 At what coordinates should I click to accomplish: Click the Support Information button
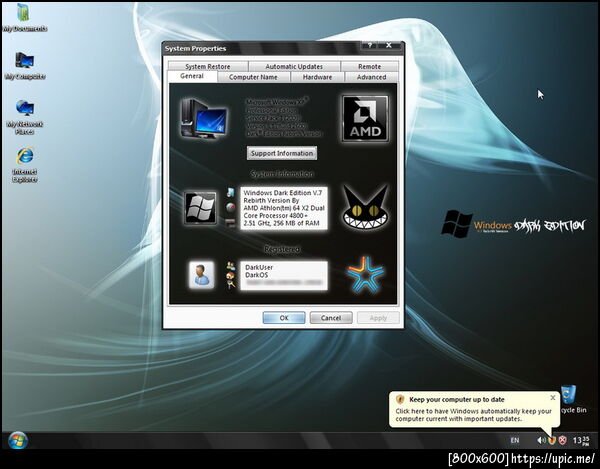tap(282, 153)
